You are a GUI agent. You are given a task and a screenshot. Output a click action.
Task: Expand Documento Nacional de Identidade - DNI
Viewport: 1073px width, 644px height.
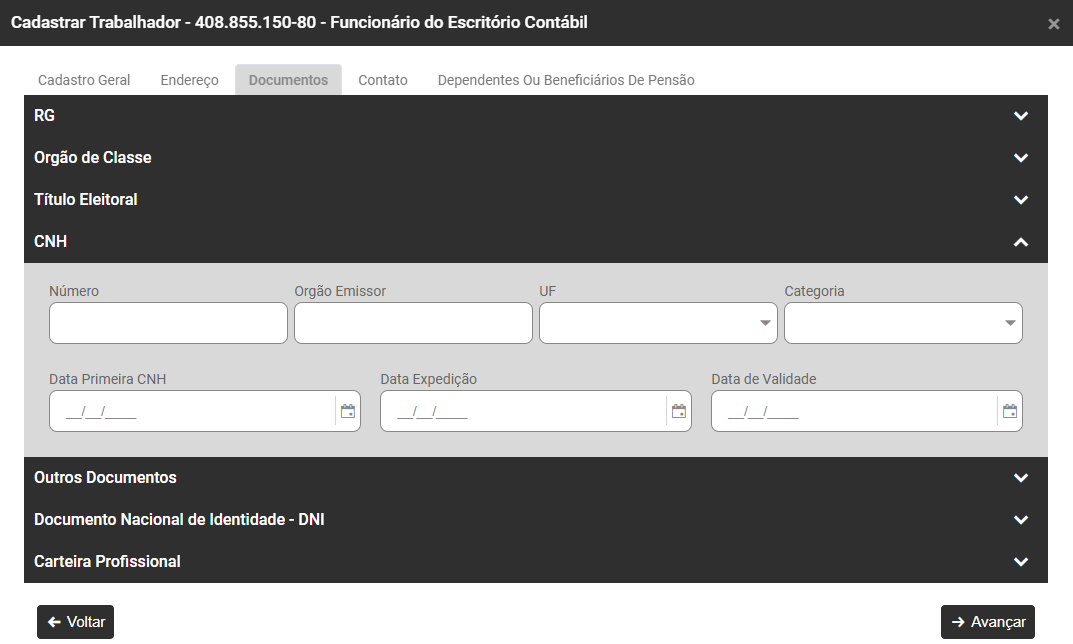1020,520
